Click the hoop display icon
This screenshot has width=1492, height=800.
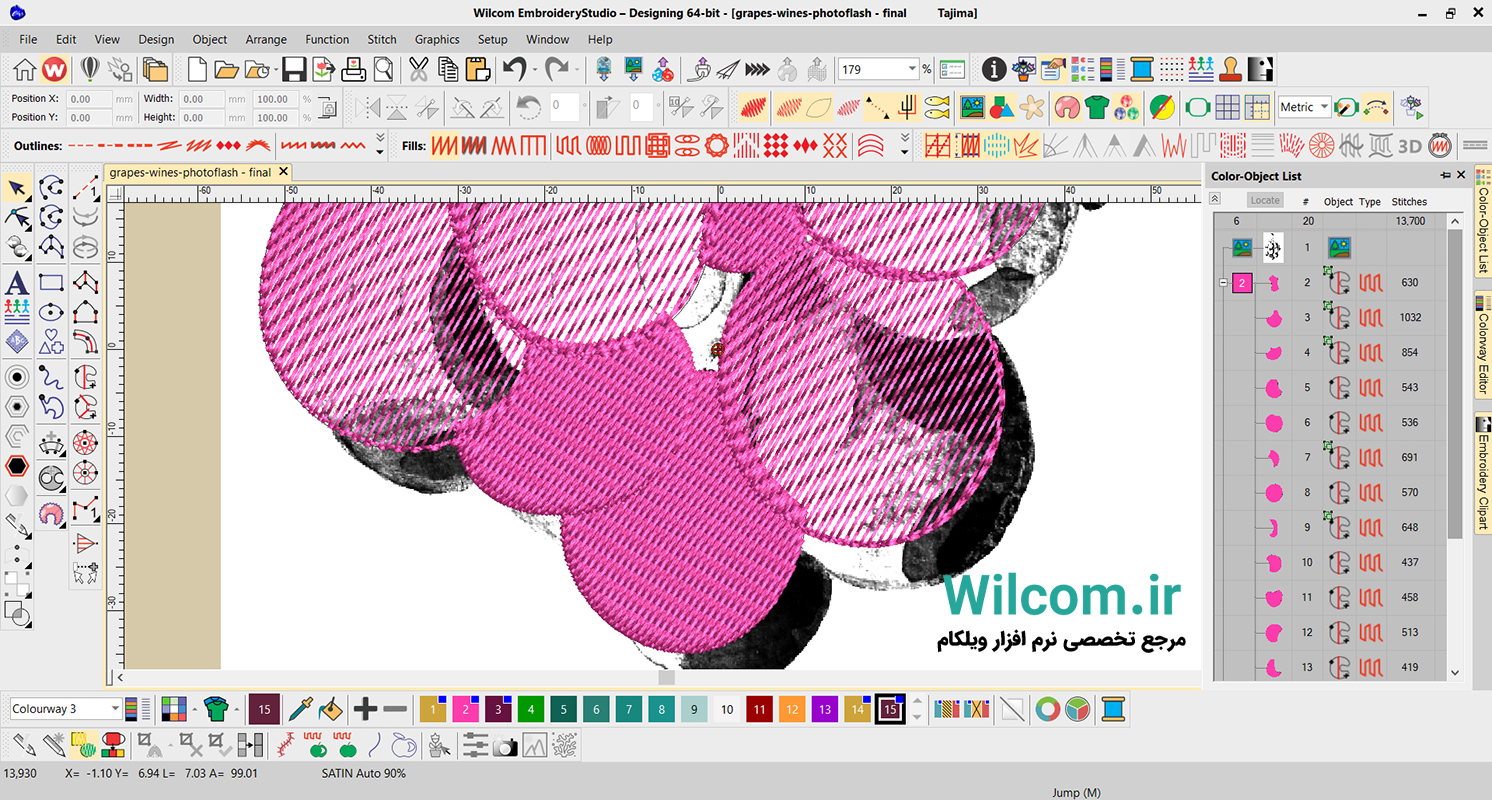[x=1197, y=107]
